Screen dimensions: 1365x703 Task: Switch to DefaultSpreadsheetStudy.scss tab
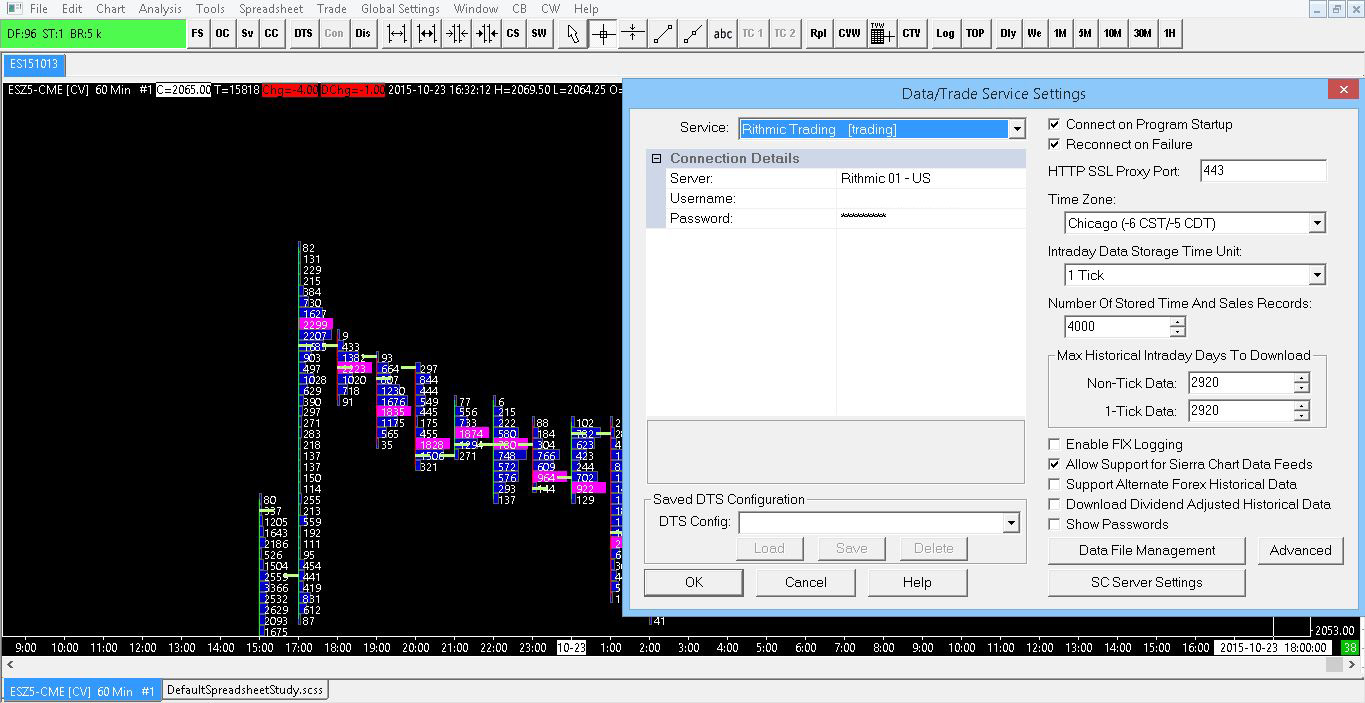245,690
